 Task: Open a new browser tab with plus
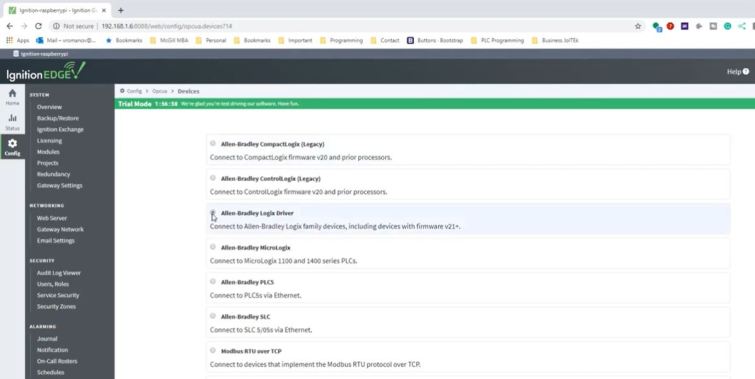[120, 10]
